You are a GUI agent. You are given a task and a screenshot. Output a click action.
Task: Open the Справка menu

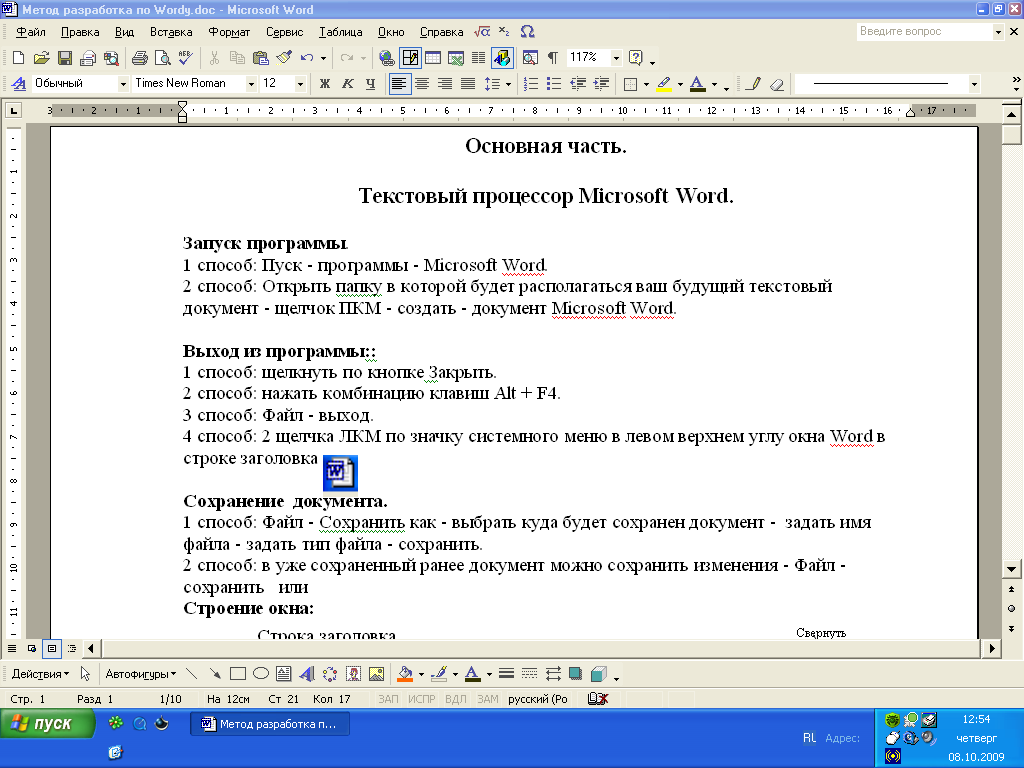click(x=441, y=32)
